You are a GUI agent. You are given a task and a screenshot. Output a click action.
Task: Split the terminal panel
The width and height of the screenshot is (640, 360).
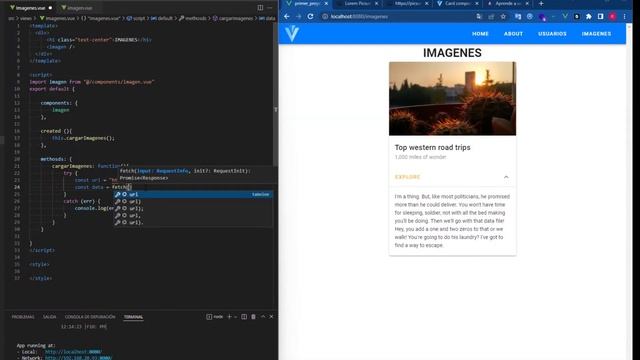[244, 317]
